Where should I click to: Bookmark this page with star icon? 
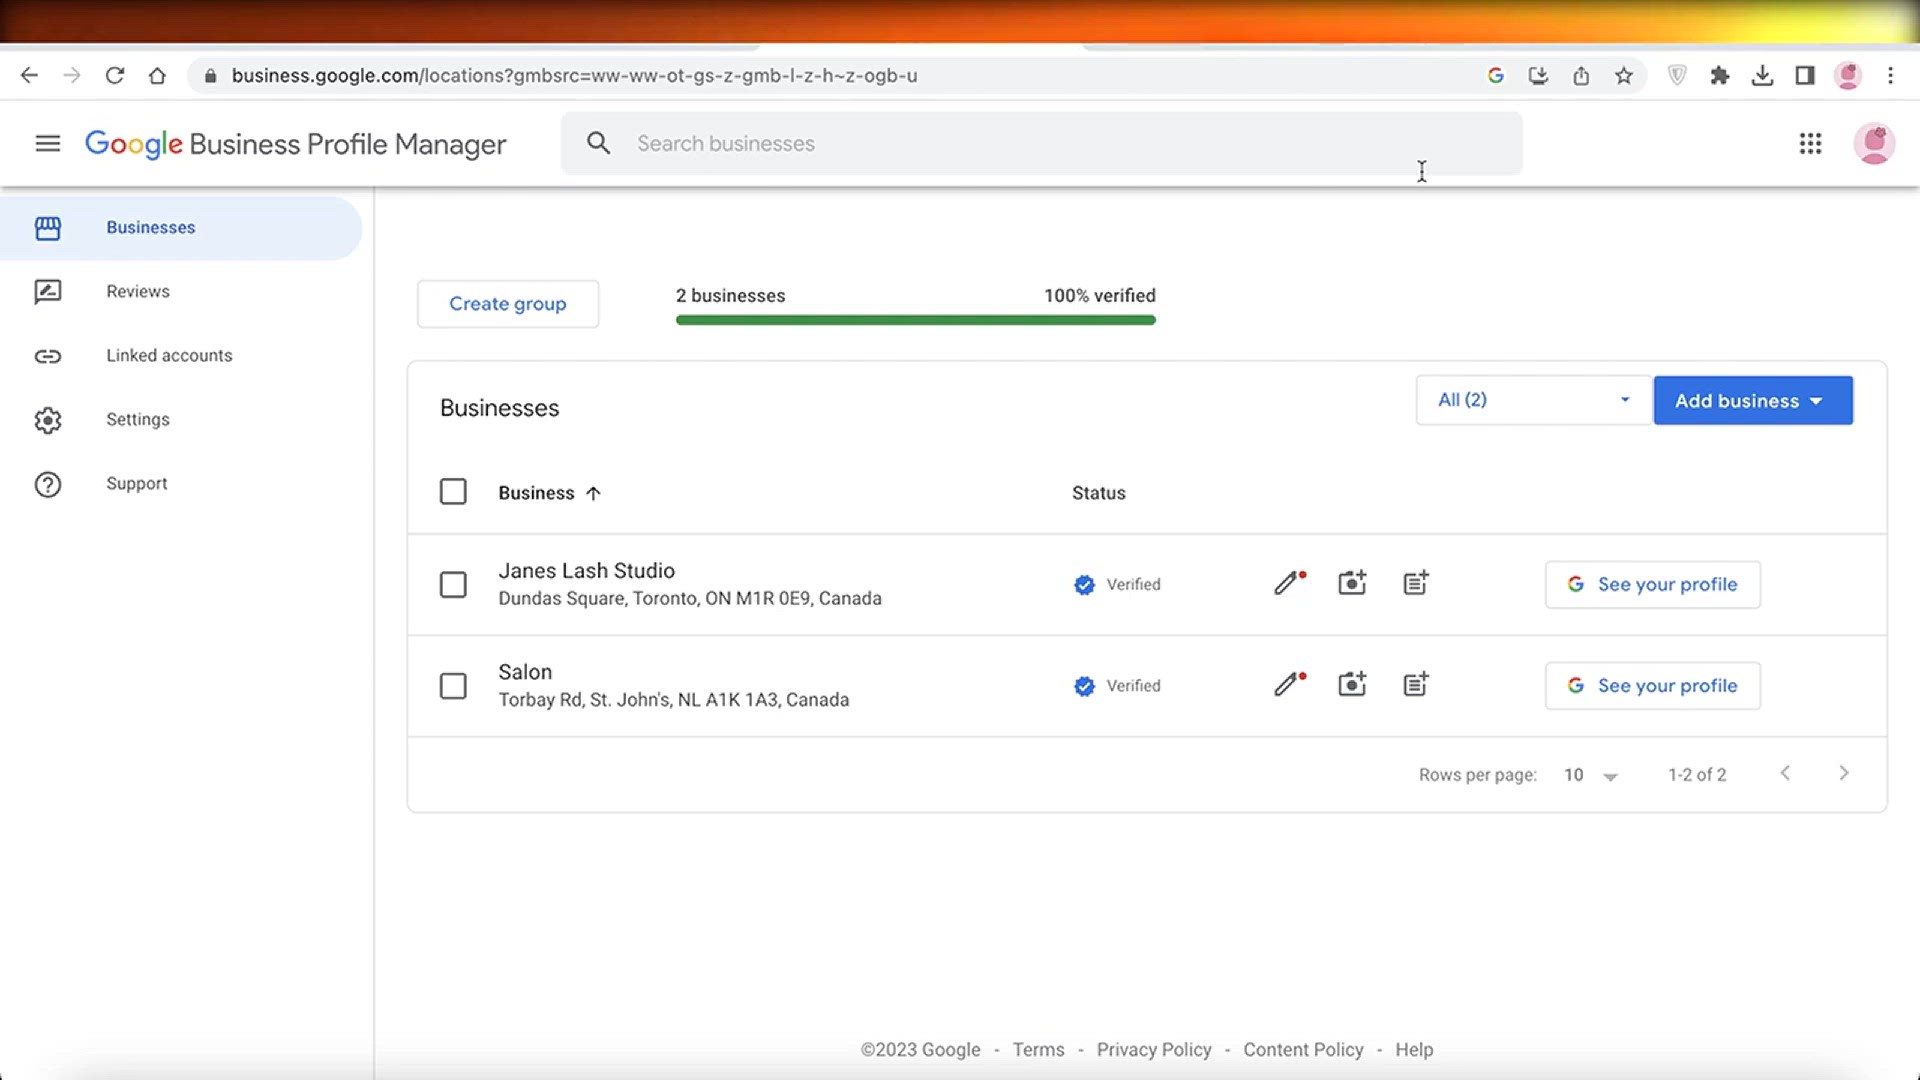coord(1624,75)
